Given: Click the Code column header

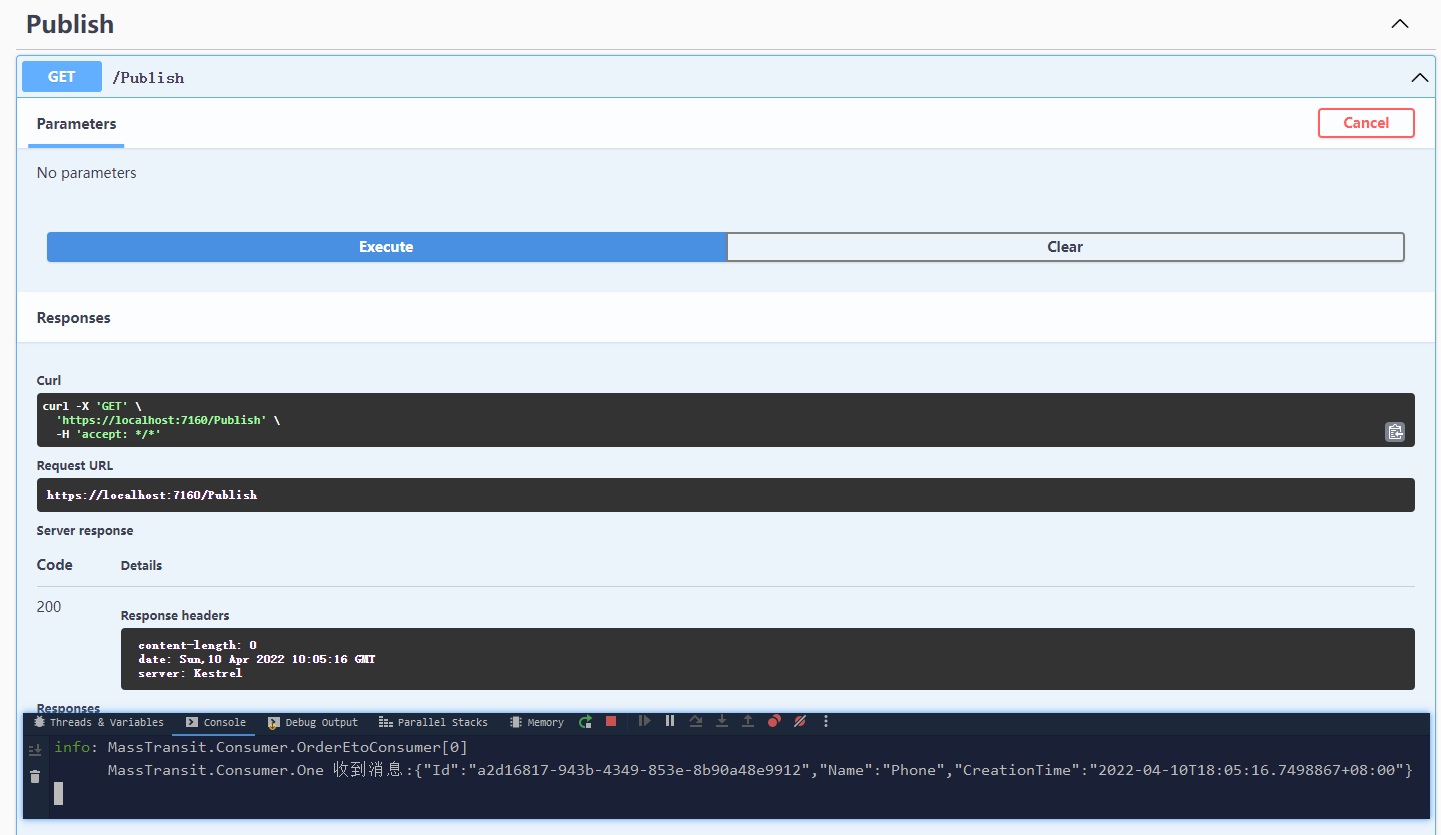Looking at the screenshot, I should (x=55, y=565).
